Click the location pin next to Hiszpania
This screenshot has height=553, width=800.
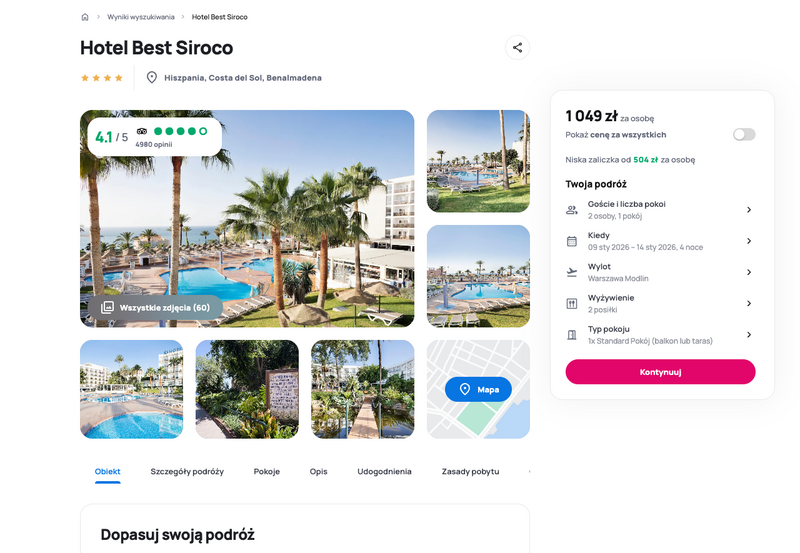152,78
